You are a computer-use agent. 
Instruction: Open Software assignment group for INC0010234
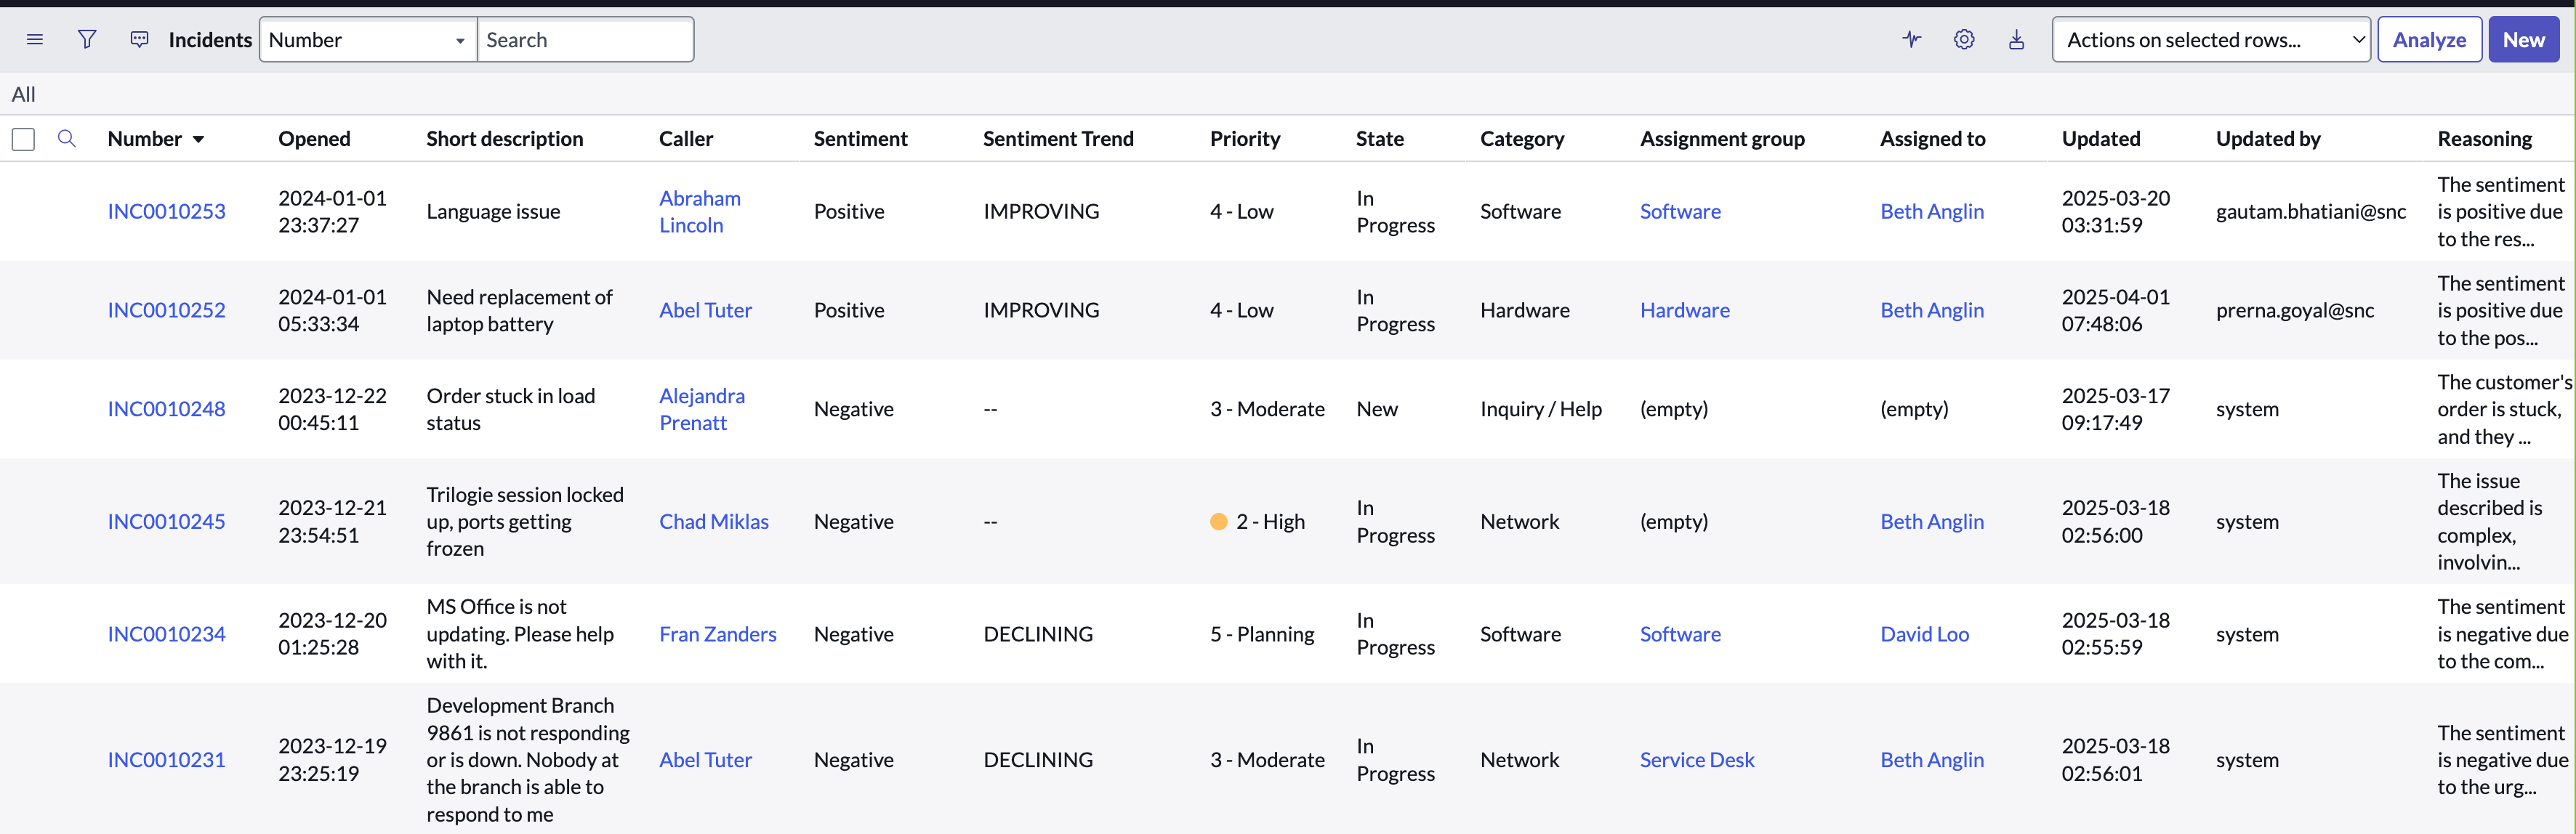[x=1680, y=634]
